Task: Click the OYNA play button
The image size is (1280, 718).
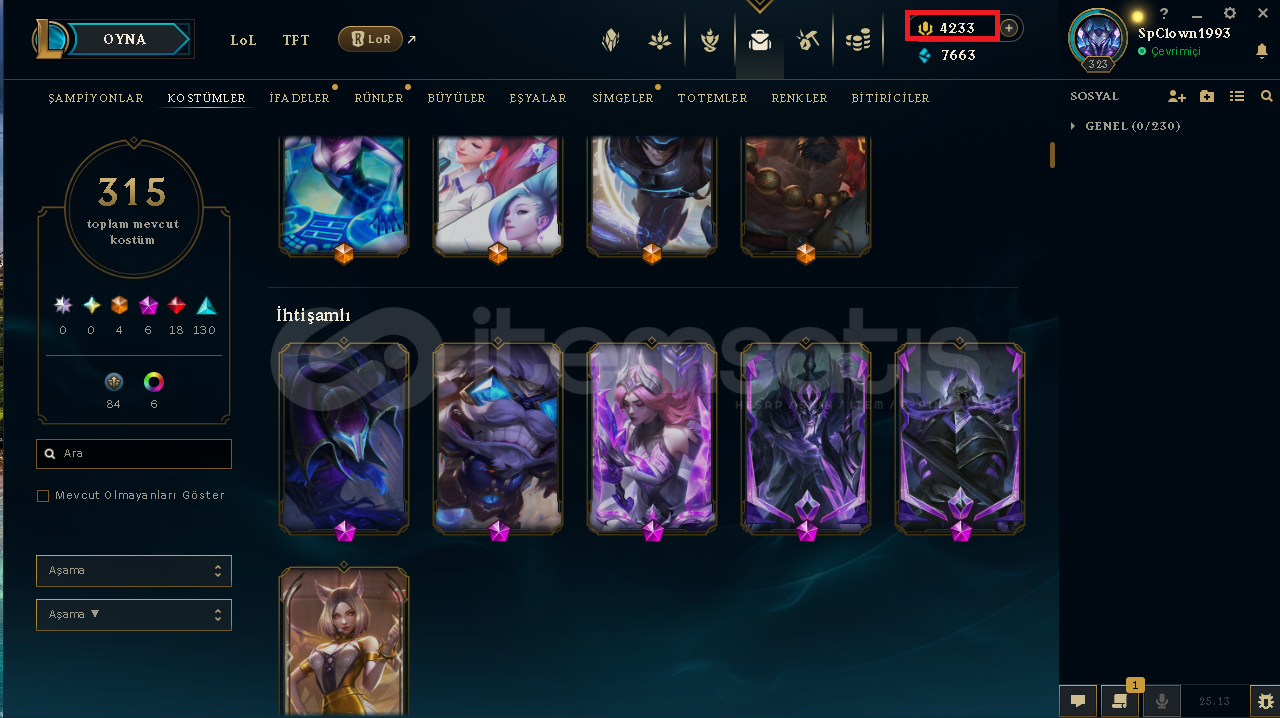Action: point(125,39)
